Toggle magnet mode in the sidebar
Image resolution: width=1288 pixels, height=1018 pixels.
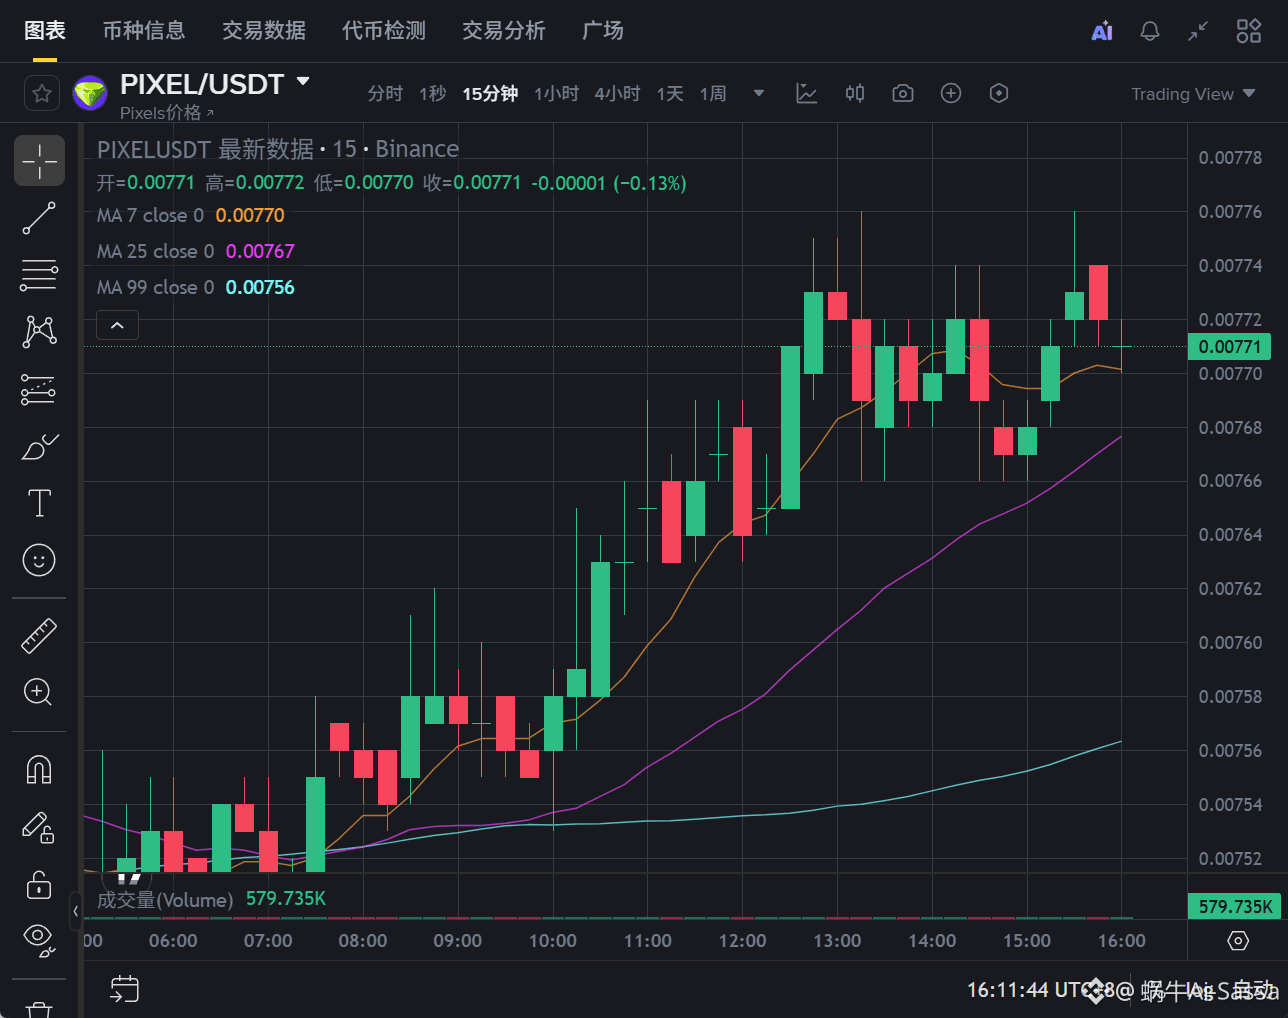(39, 769)
